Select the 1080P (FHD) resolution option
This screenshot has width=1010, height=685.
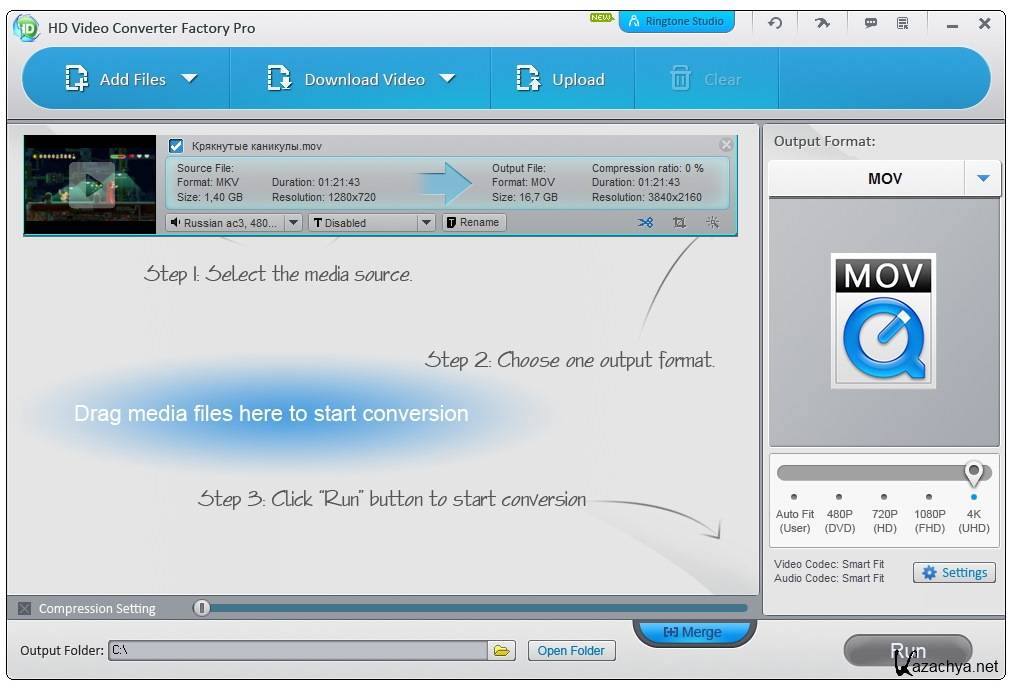point(929,497)
